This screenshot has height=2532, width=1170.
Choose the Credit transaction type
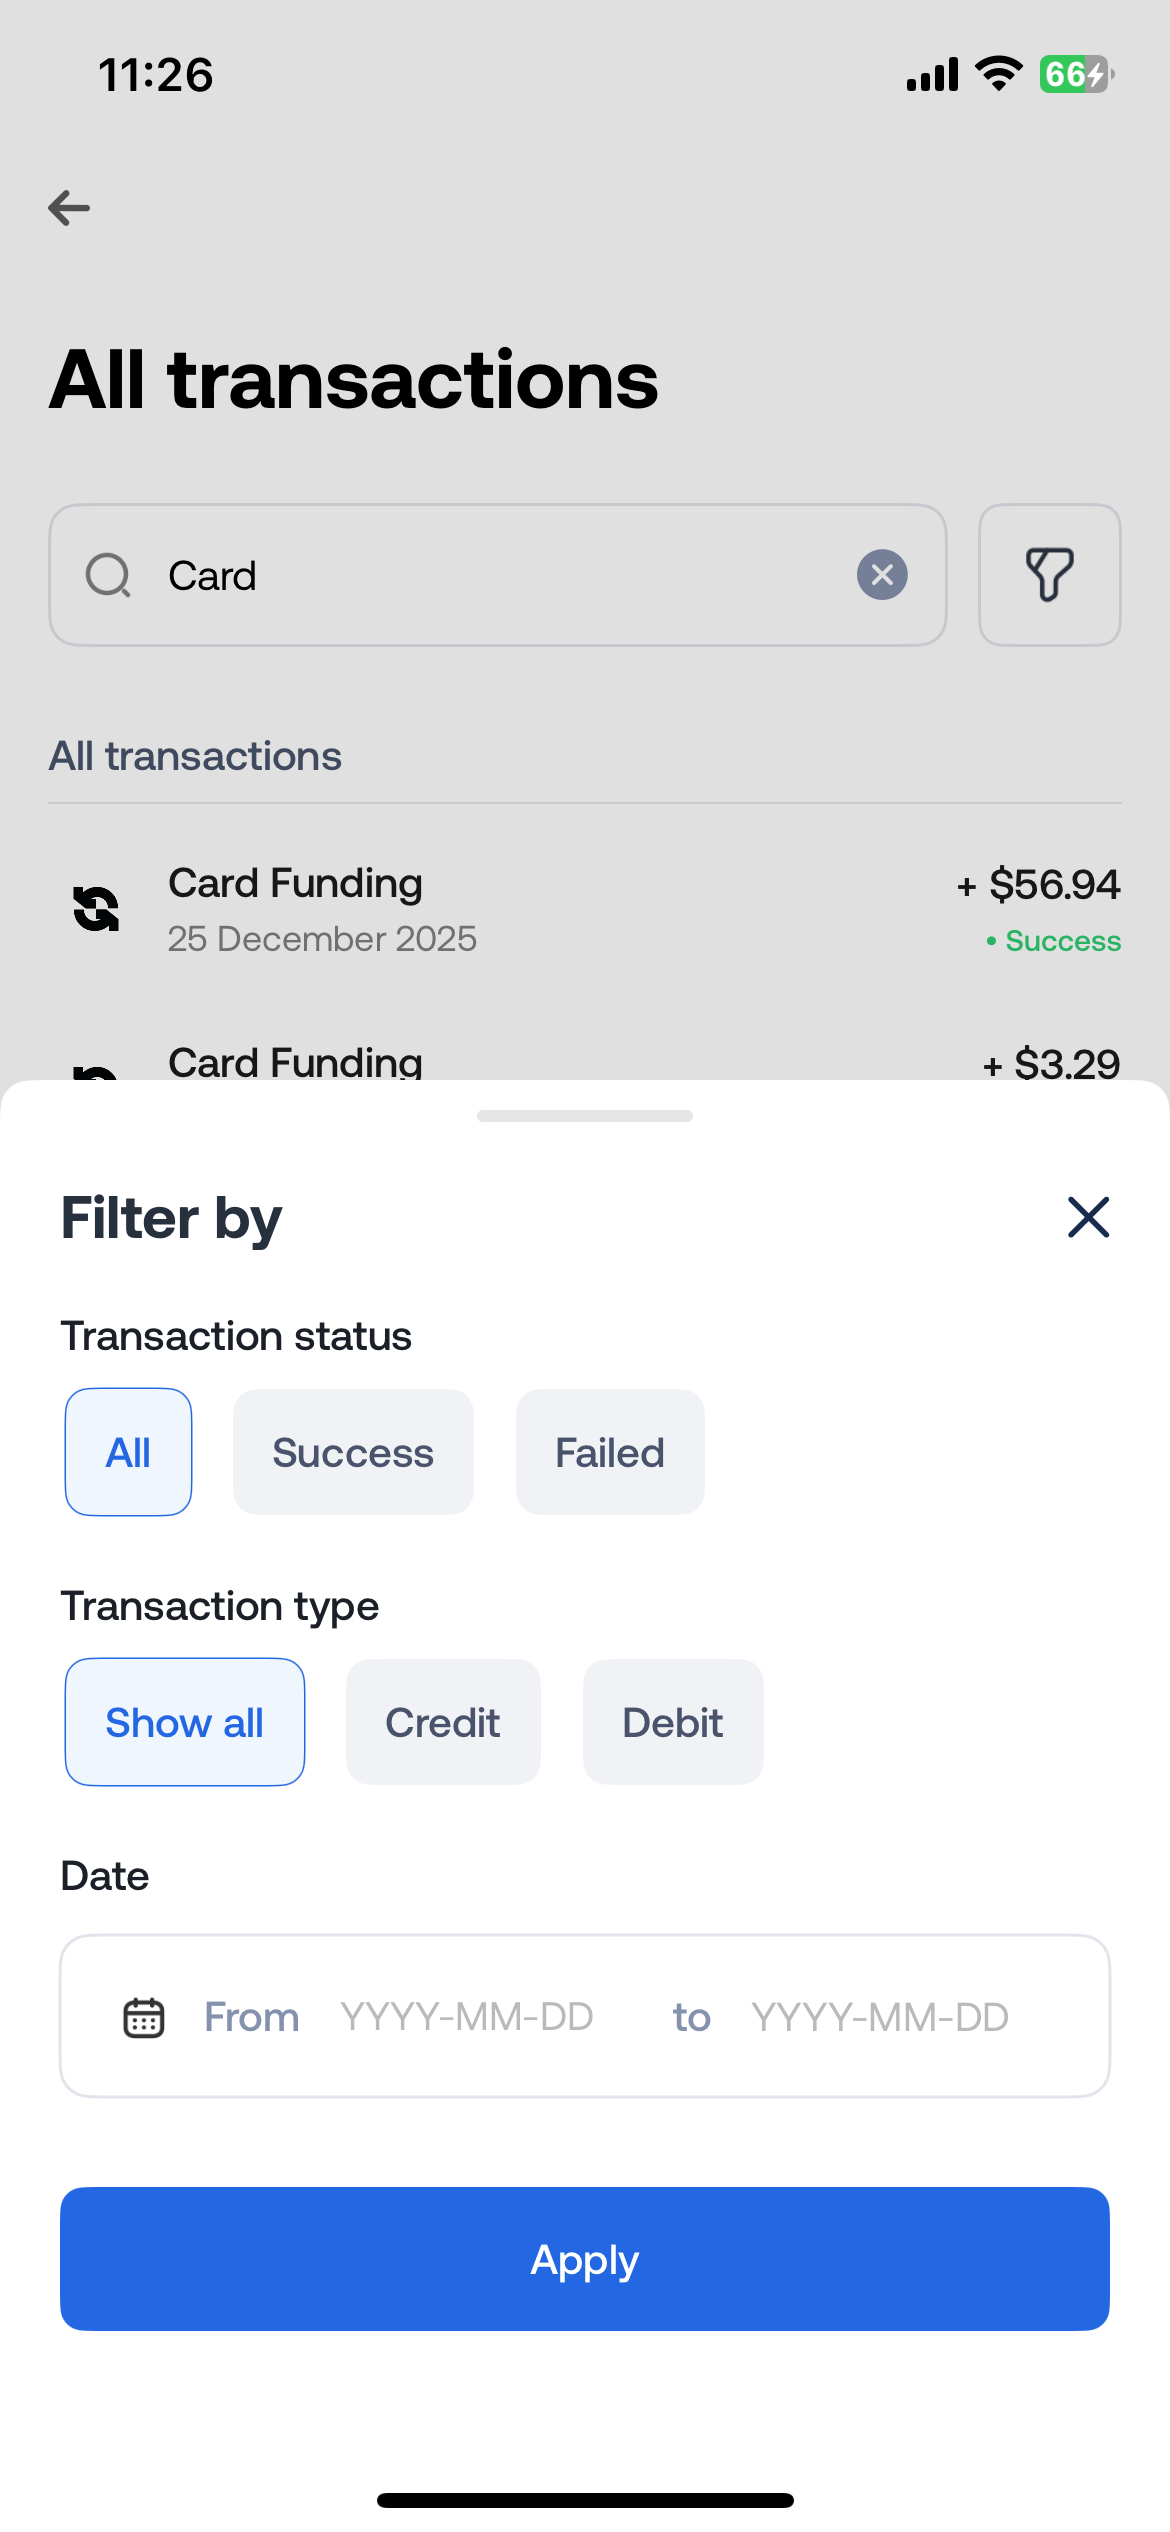coord(443,1722)
